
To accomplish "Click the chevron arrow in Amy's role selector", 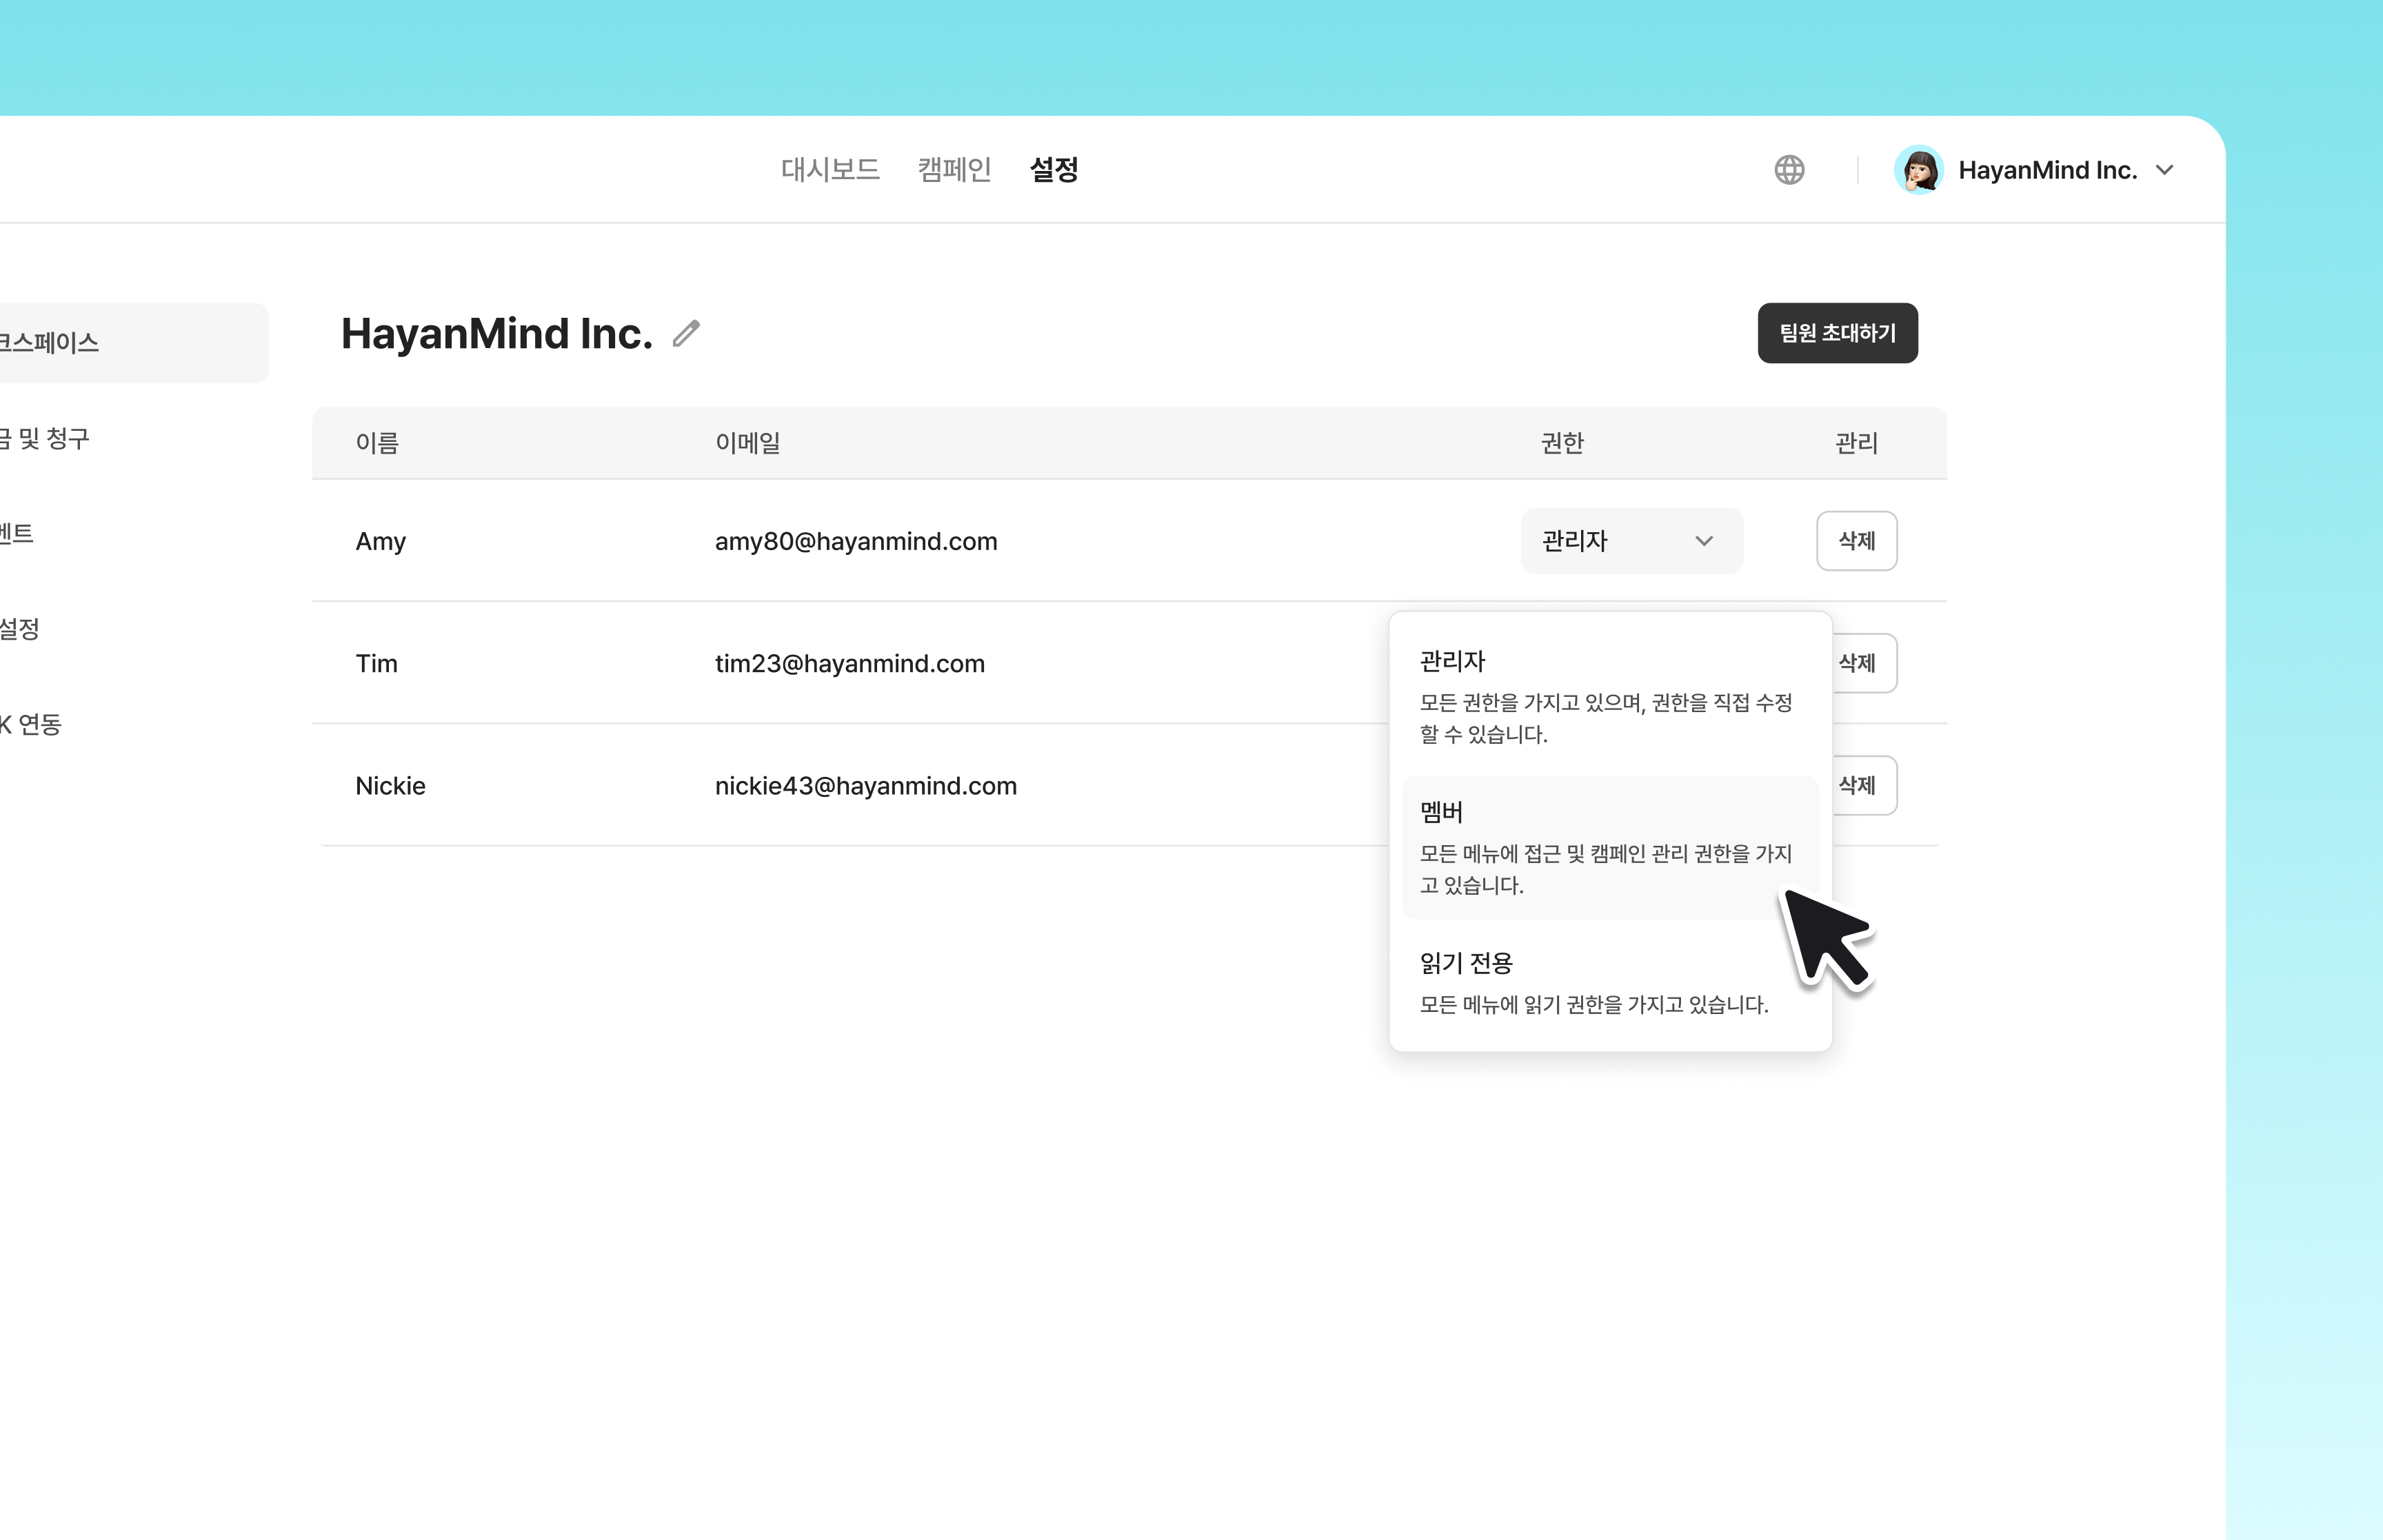I will (x=1704, y=541).
